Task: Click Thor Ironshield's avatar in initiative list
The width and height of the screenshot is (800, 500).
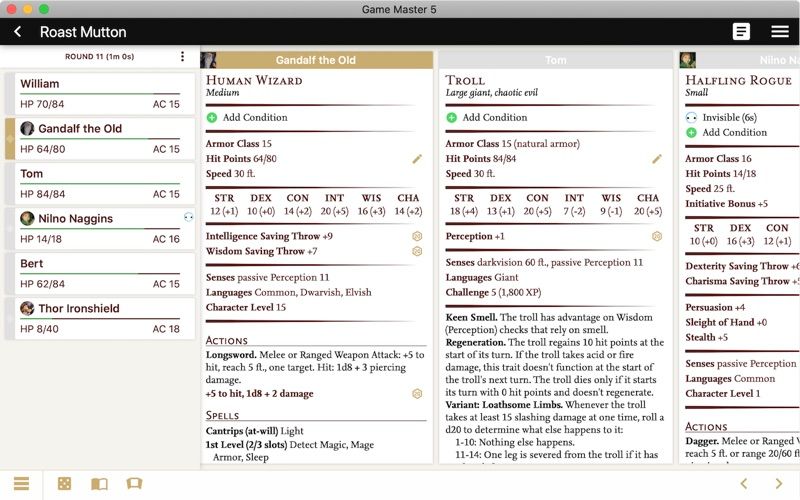Action: (27, 308)
